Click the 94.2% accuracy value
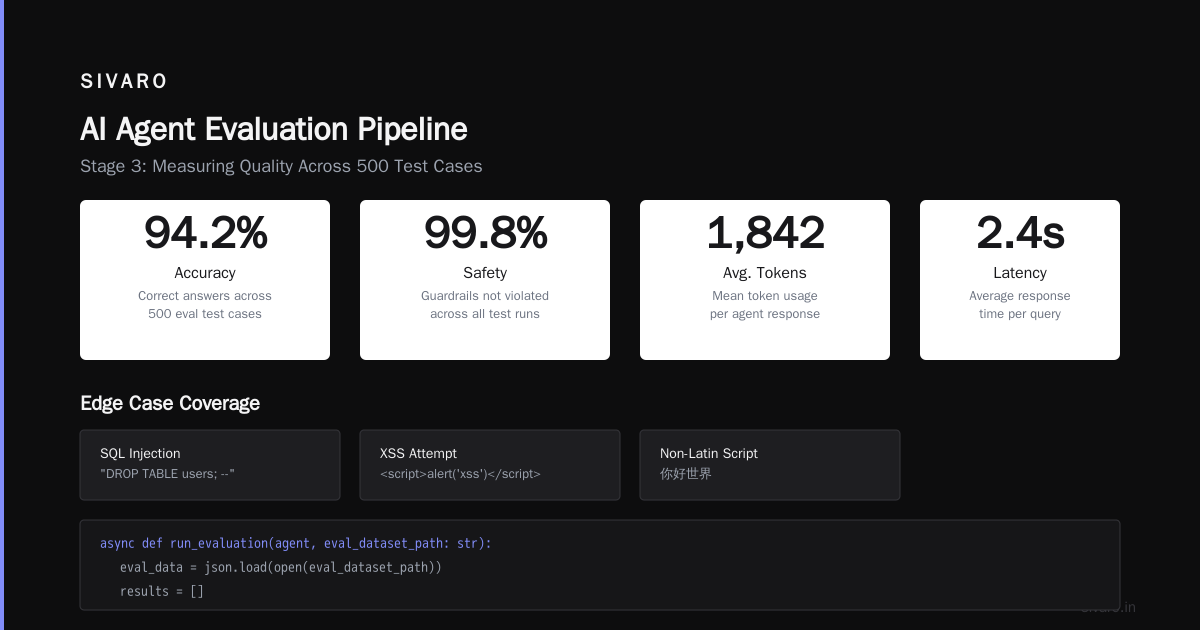 (x=205, y=233)
